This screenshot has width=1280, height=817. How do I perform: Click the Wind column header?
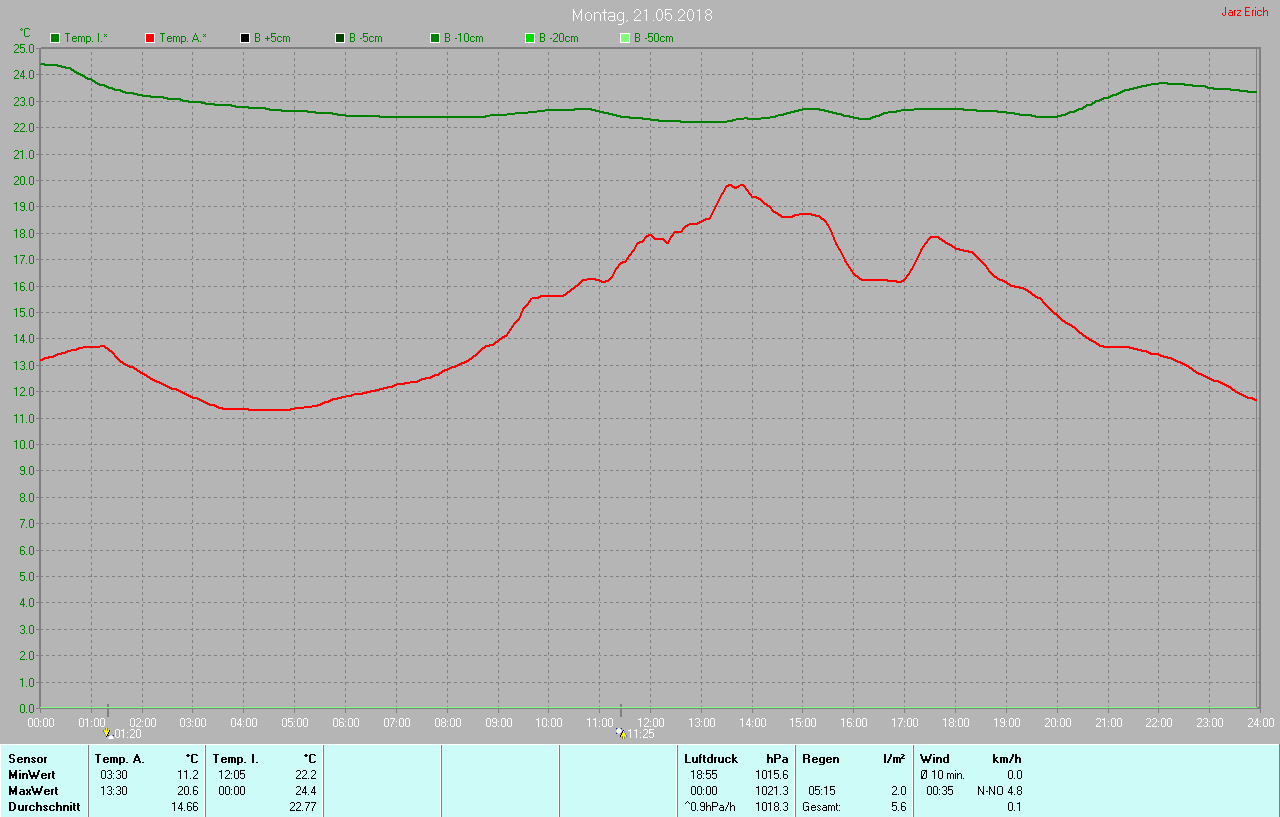click(935, 759)
